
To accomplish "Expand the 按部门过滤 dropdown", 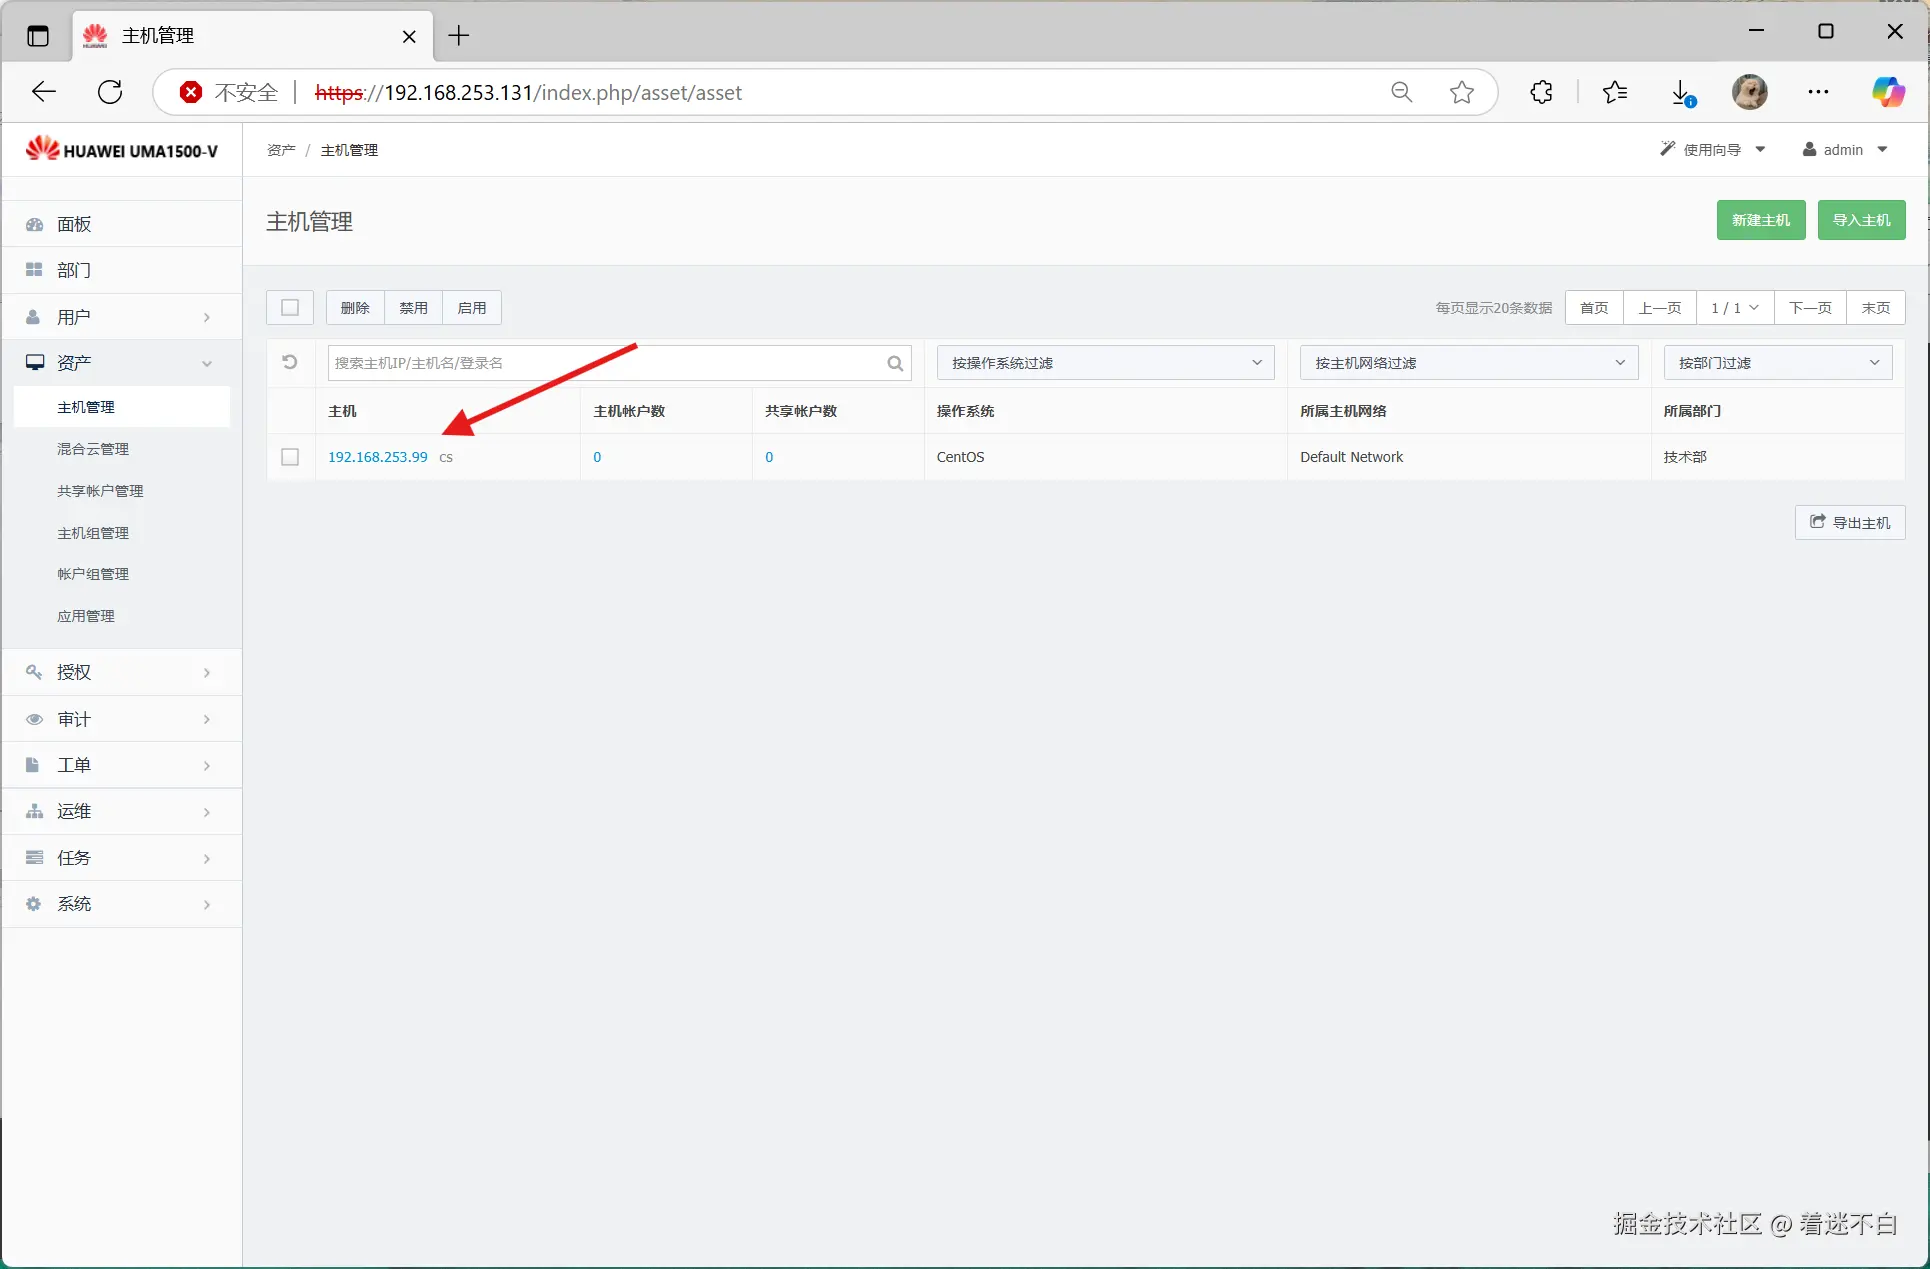I will [x=1777, y=363].
